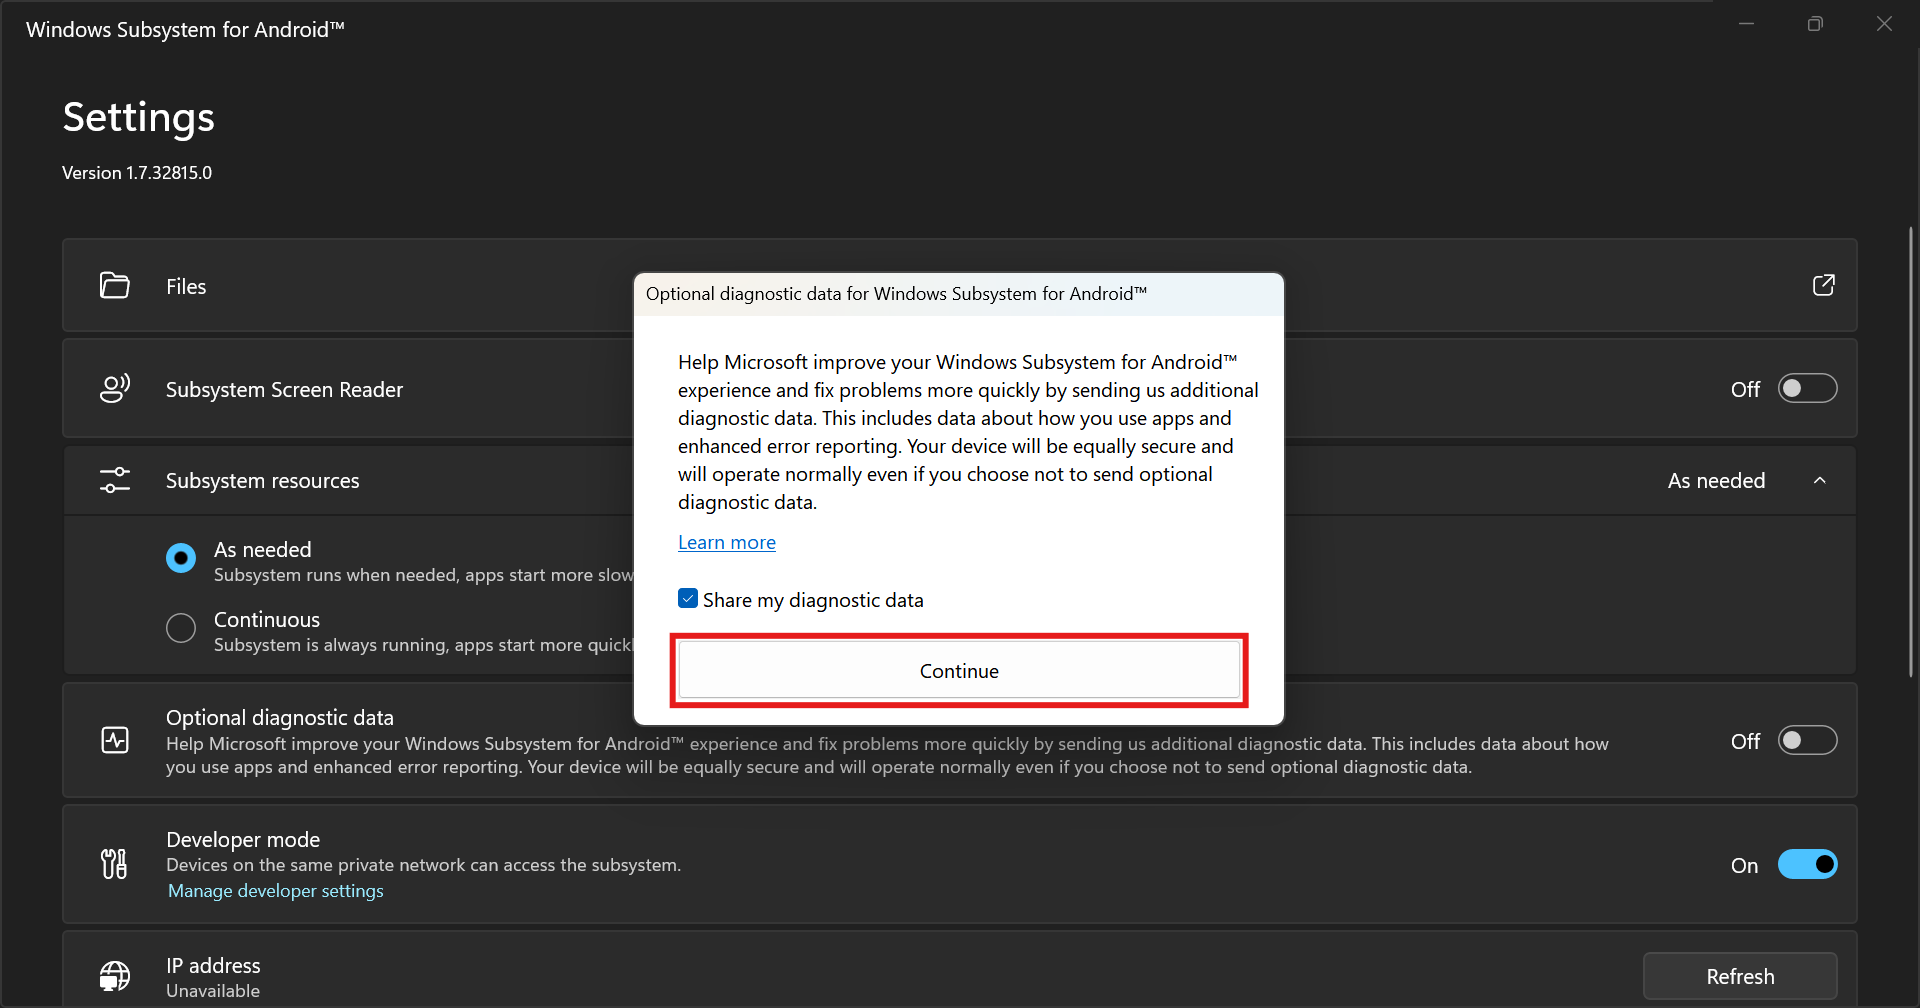Click Continue in the dialog
1920x1008 pixels.
[x=959, y=670]
